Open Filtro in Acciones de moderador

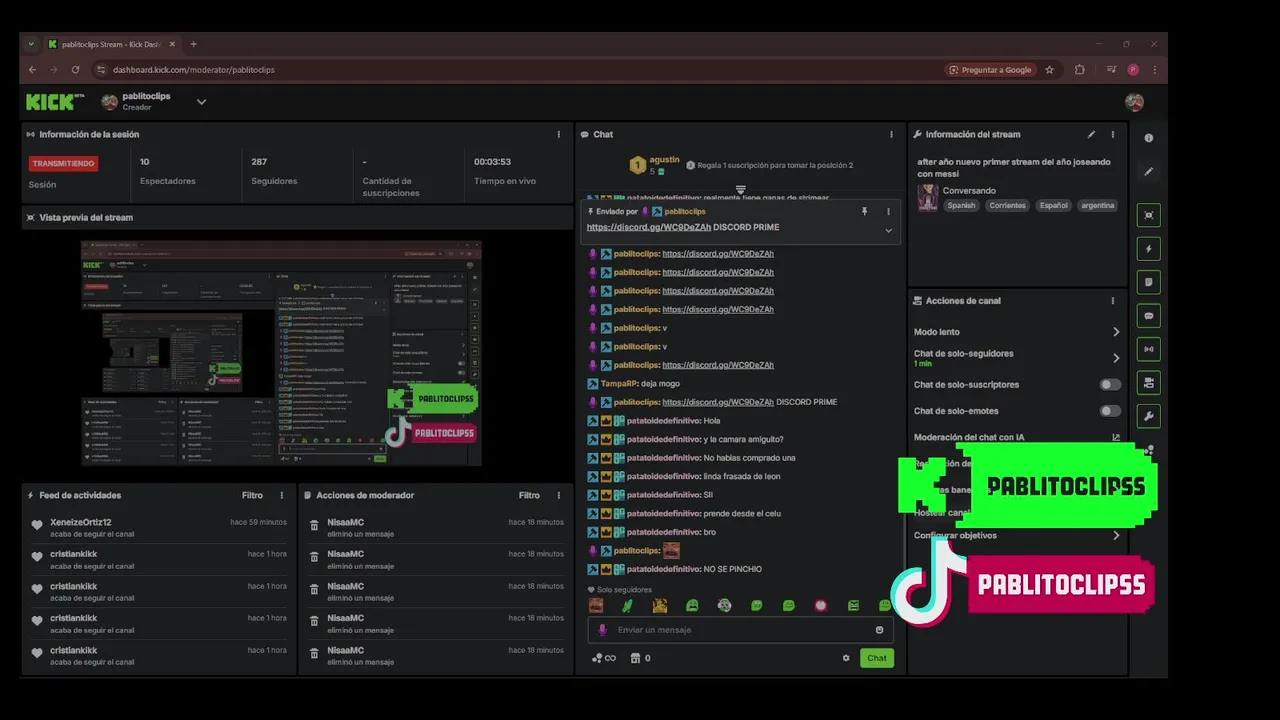click(x=529, y=495)
